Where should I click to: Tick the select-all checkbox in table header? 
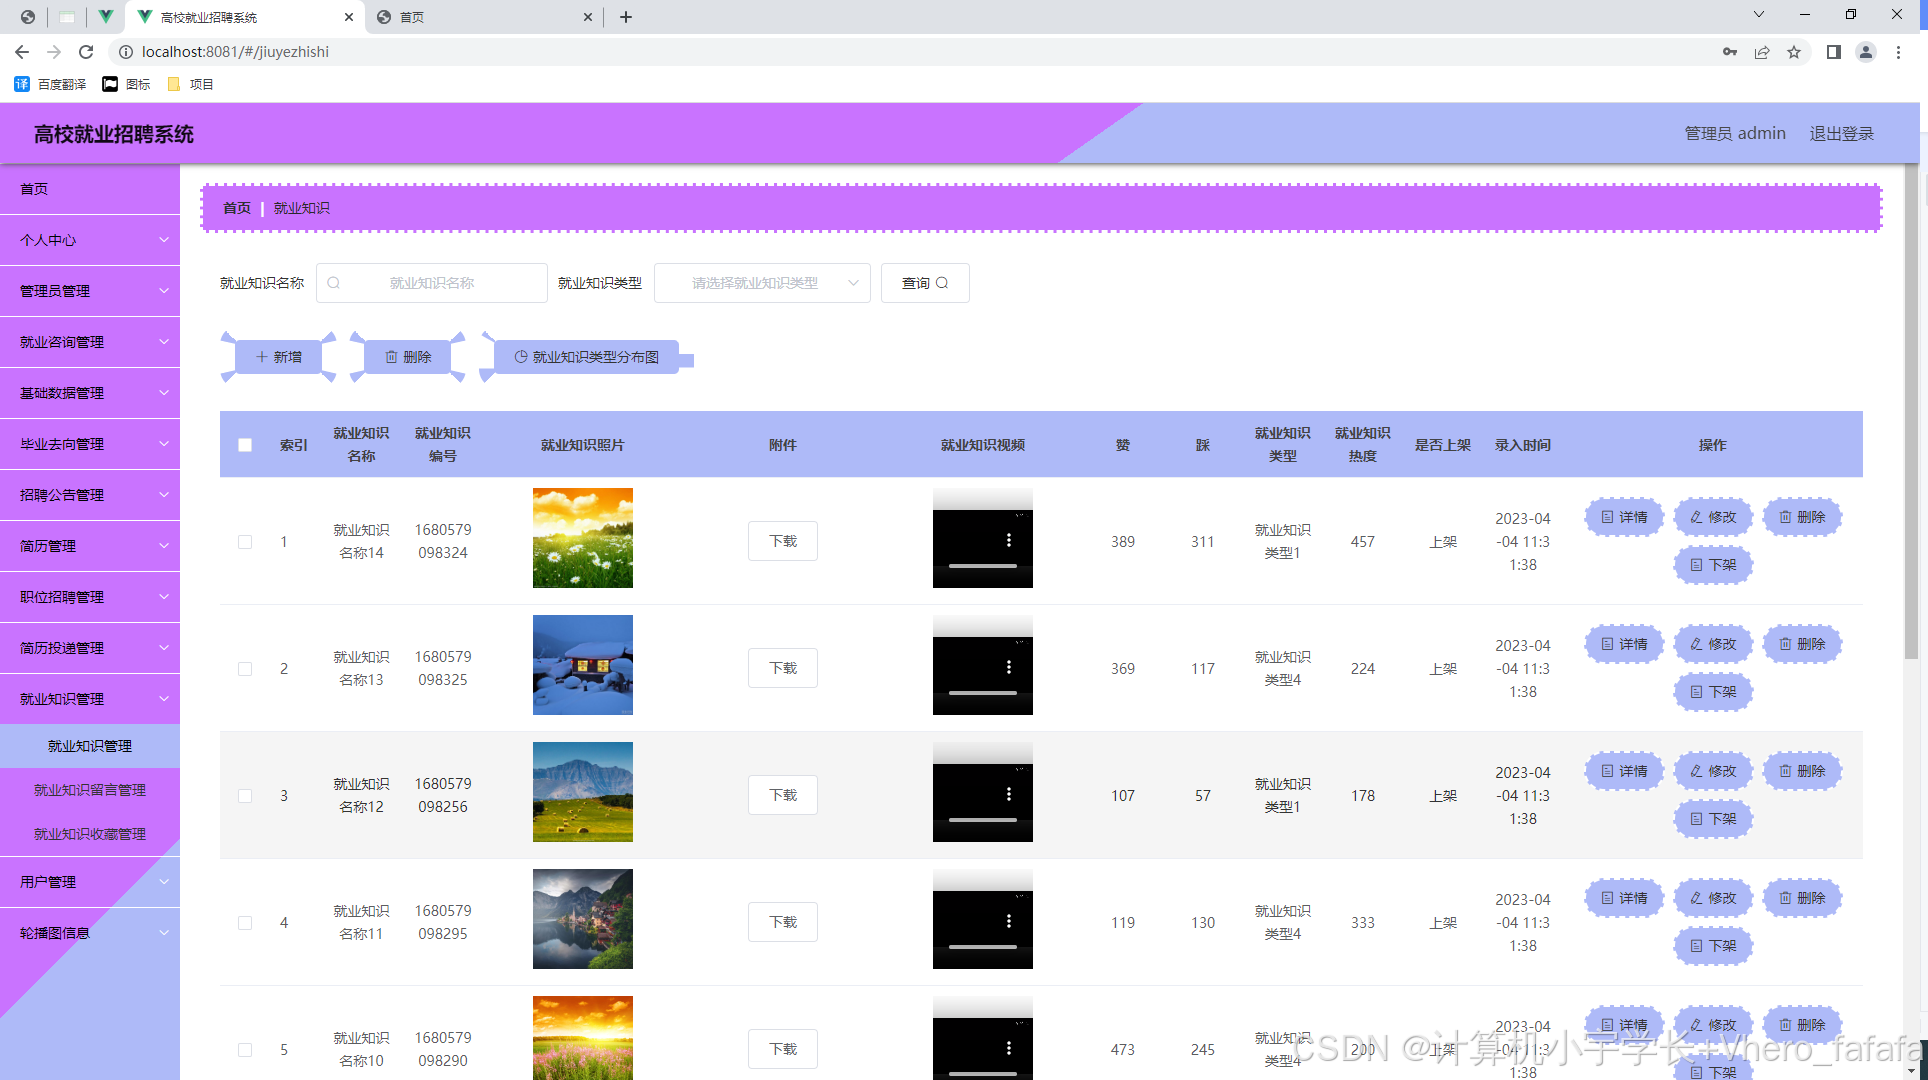pyautogui.click(x=245, y=445)
